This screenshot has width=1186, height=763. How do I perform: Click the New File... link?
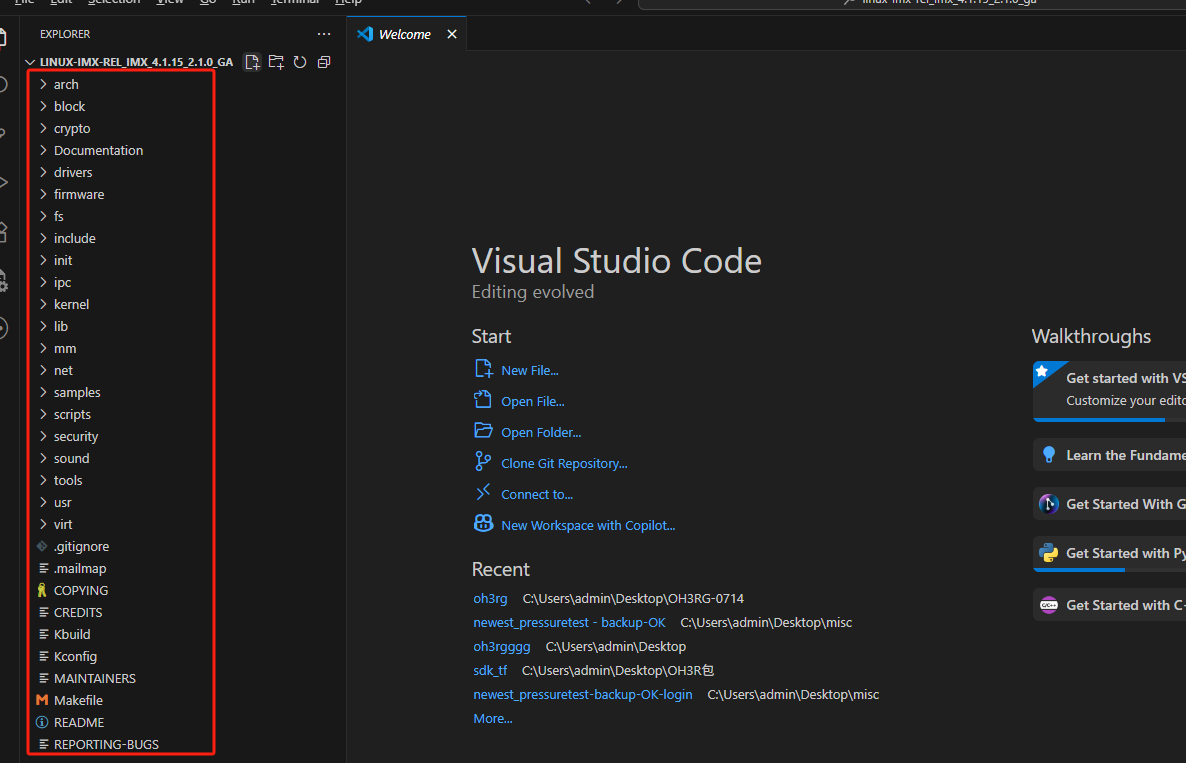(529, 371)
